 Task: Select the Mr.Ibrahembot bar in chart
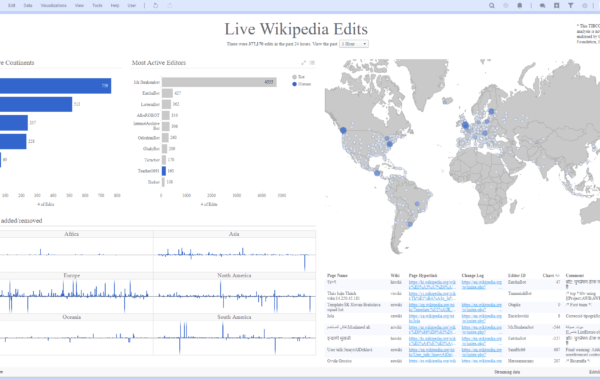click(x=219, y=82)
